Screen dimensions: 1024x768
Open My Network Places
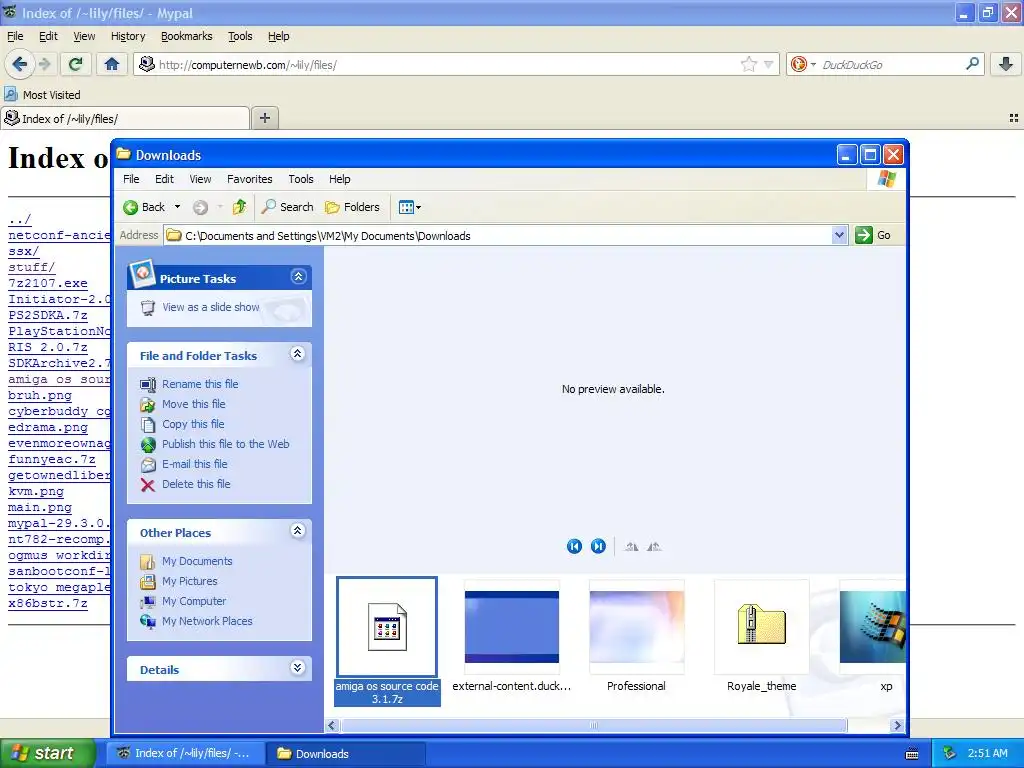click(207, 621)
